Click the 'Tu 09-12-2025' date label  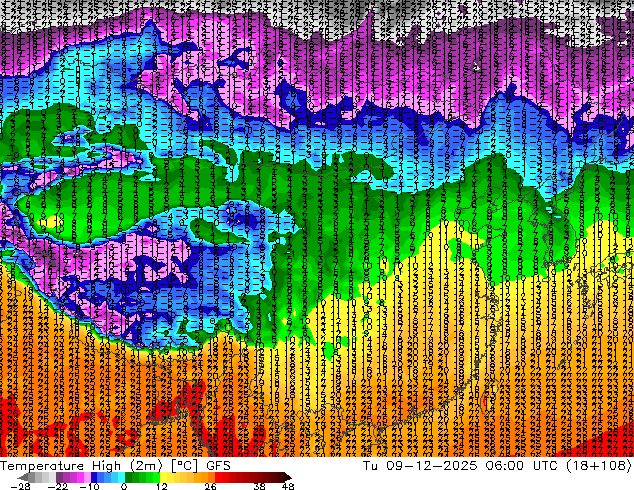point(420,466)
